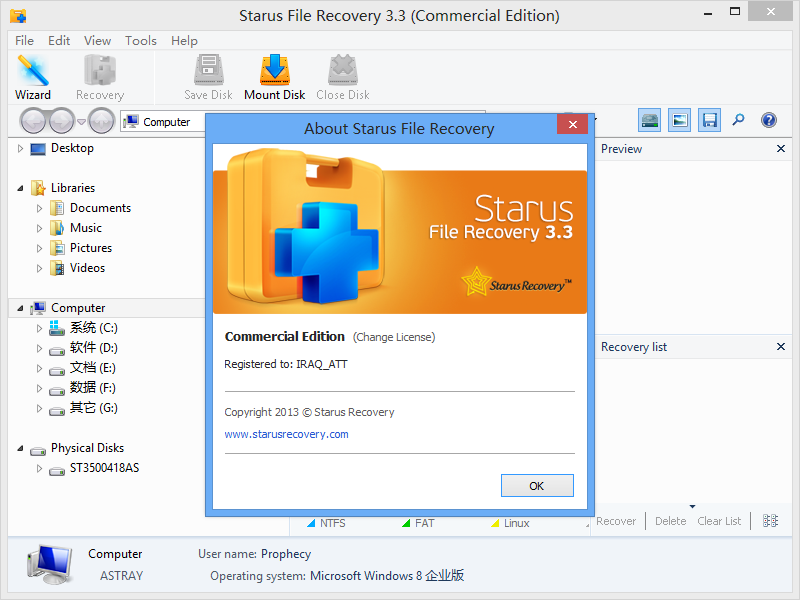Click OK in the About dialog
The width and height of the screenshot is (800, 600).
tap(537, 486)
